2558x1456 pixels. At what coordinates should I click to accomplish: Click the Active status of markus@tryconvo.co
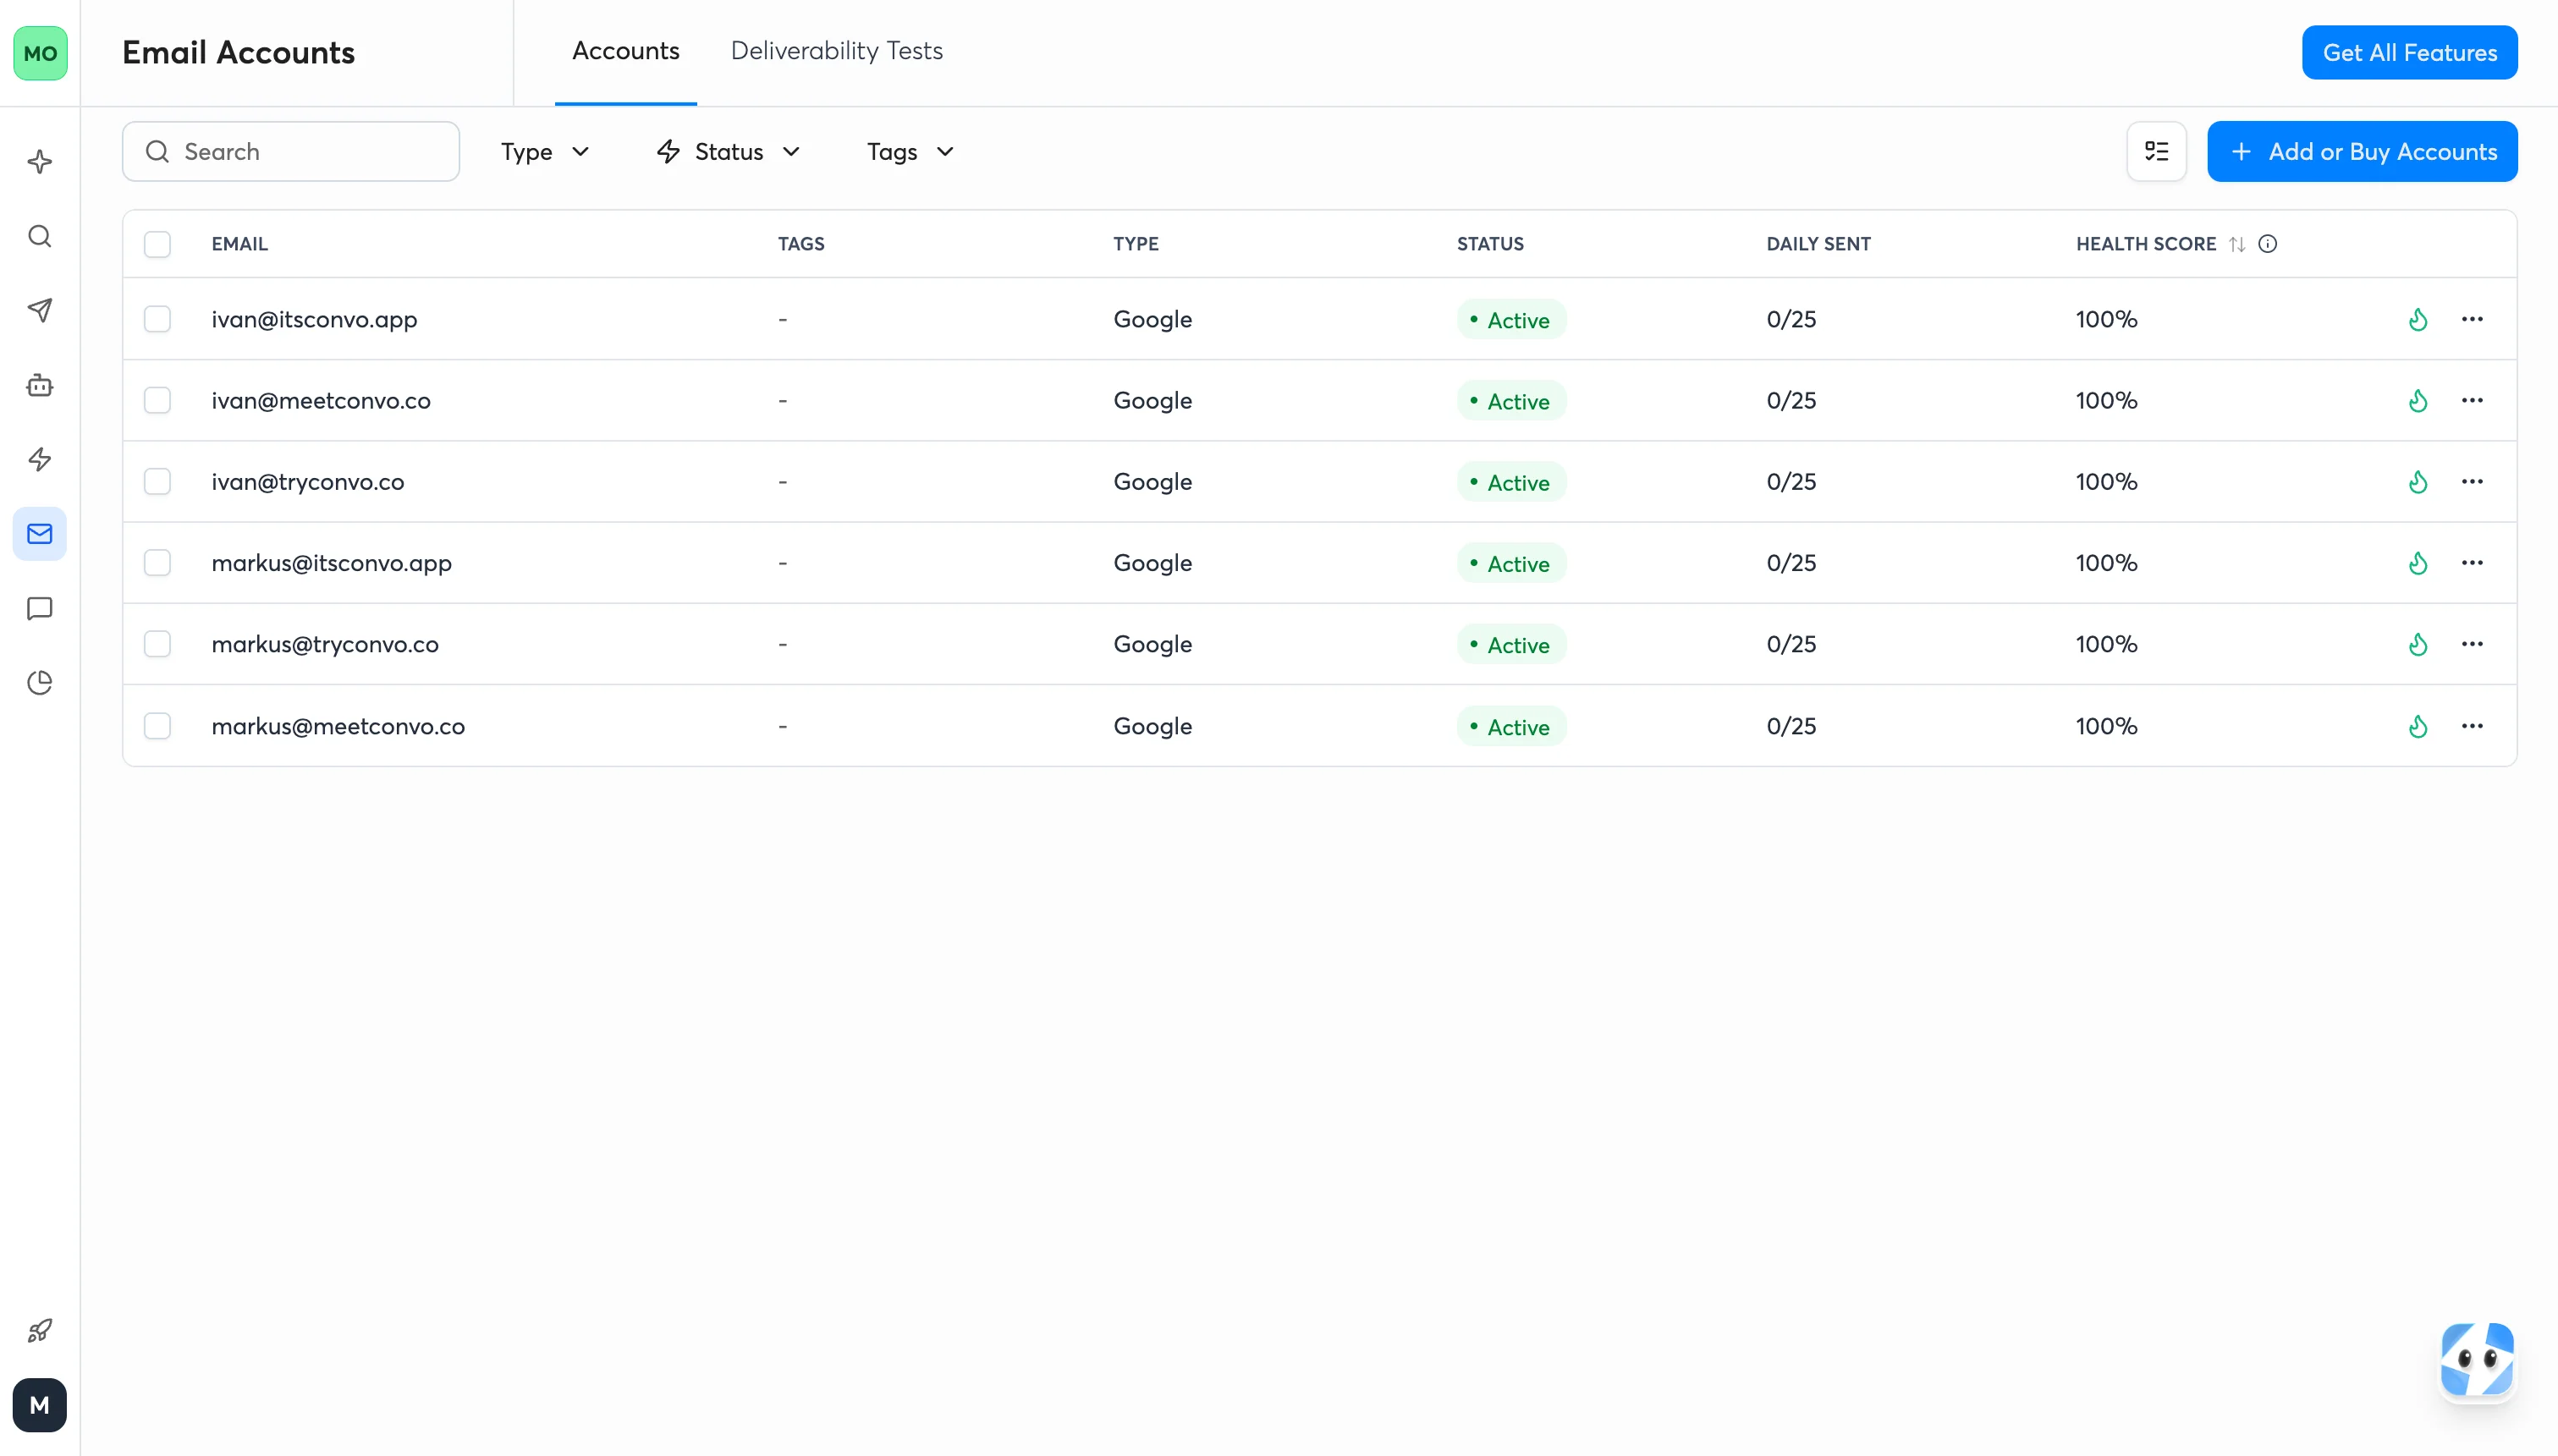(1511, 644)
